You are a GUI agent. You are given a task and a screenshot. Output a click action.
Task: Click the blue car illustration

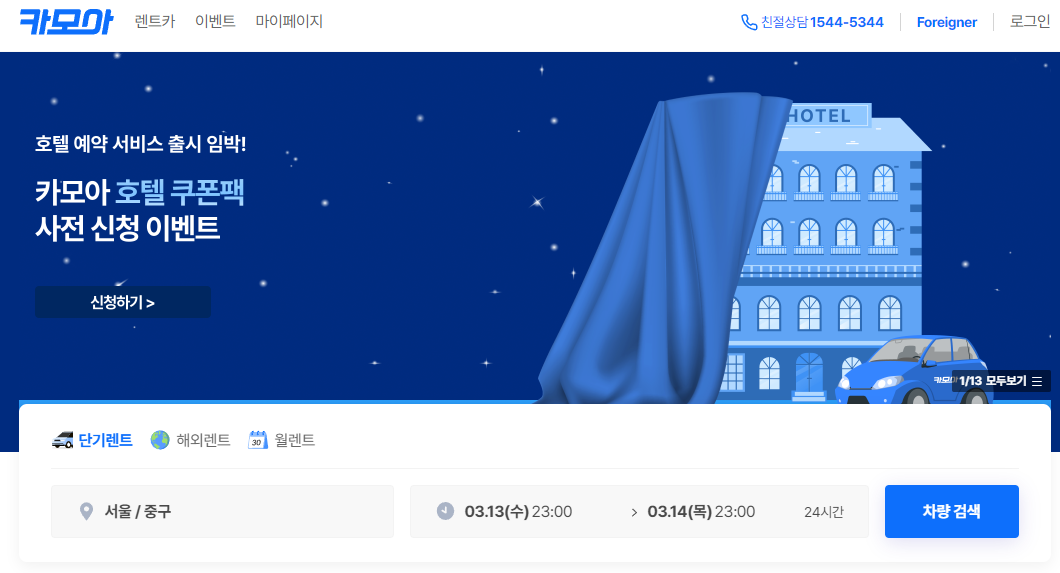click(913, 370)
